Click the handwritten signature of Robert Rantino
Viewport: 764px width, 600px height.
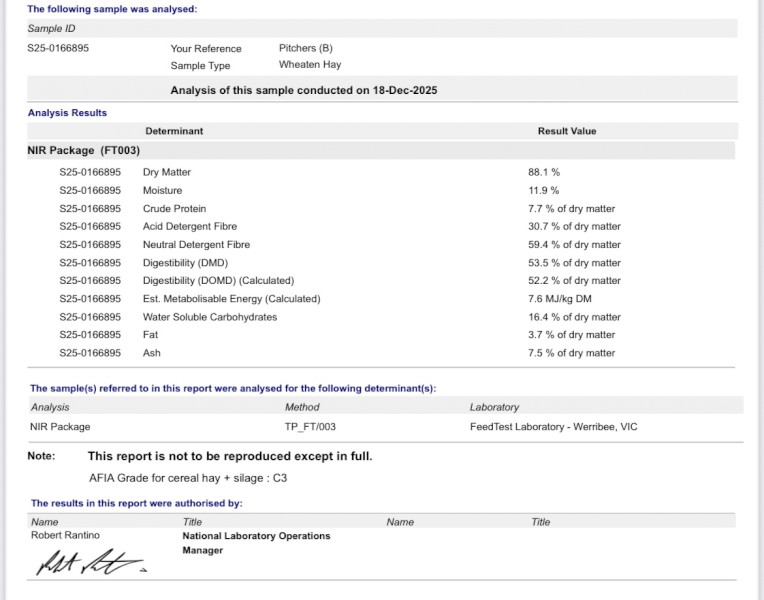click(90, 564)
